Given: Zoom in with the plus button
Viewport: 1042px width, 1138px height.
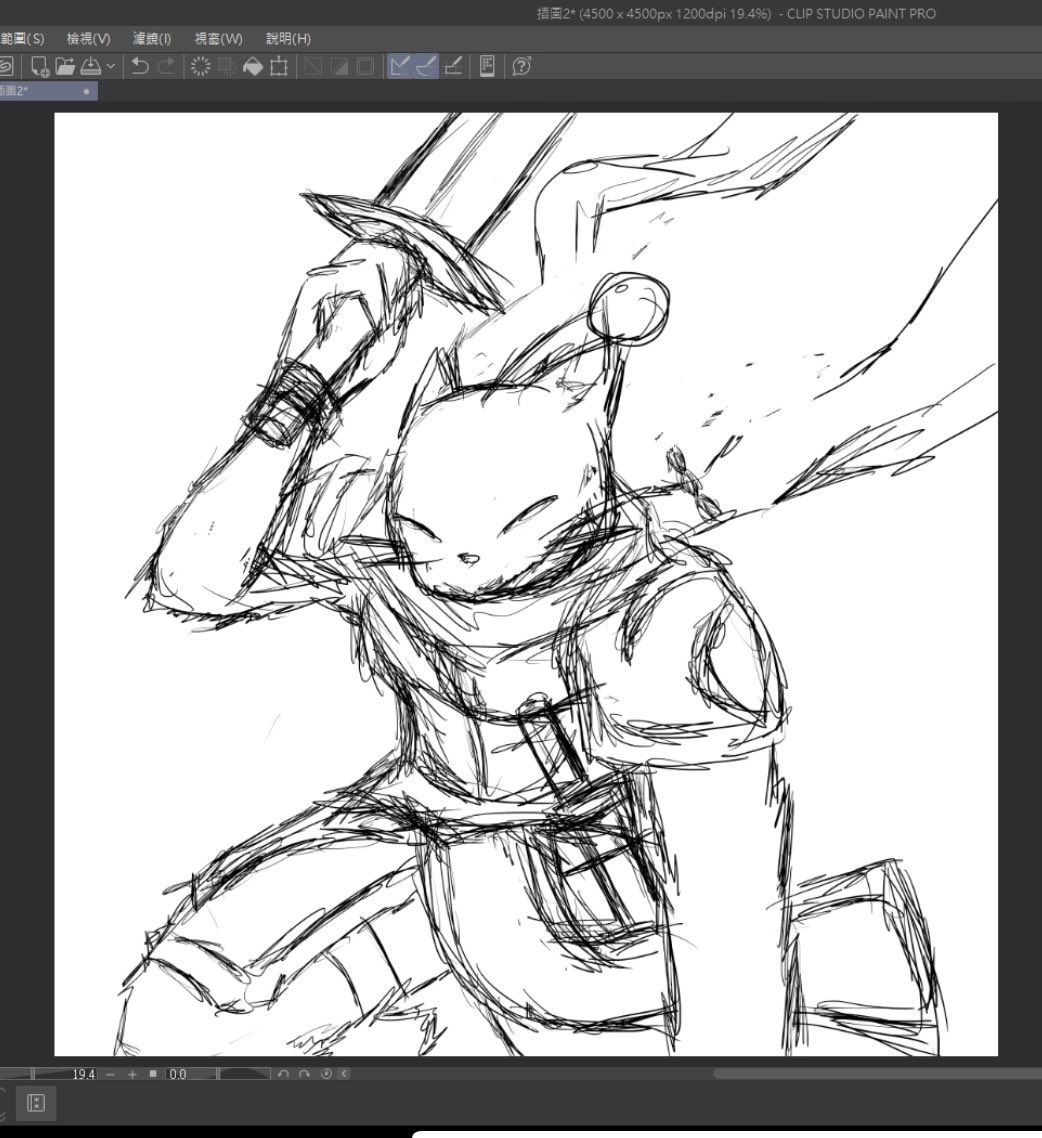Looking at the screenshot, I should [132, 1073].
